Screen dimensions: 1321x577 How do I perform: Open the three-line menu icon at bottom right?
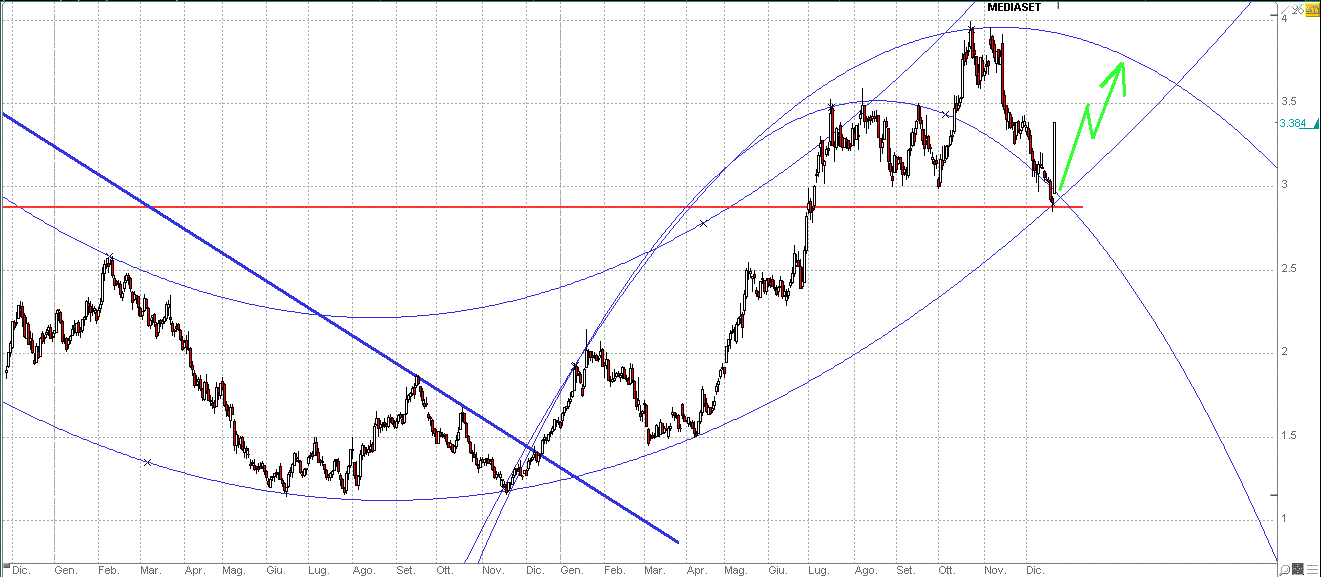[x=1312, y=568]
